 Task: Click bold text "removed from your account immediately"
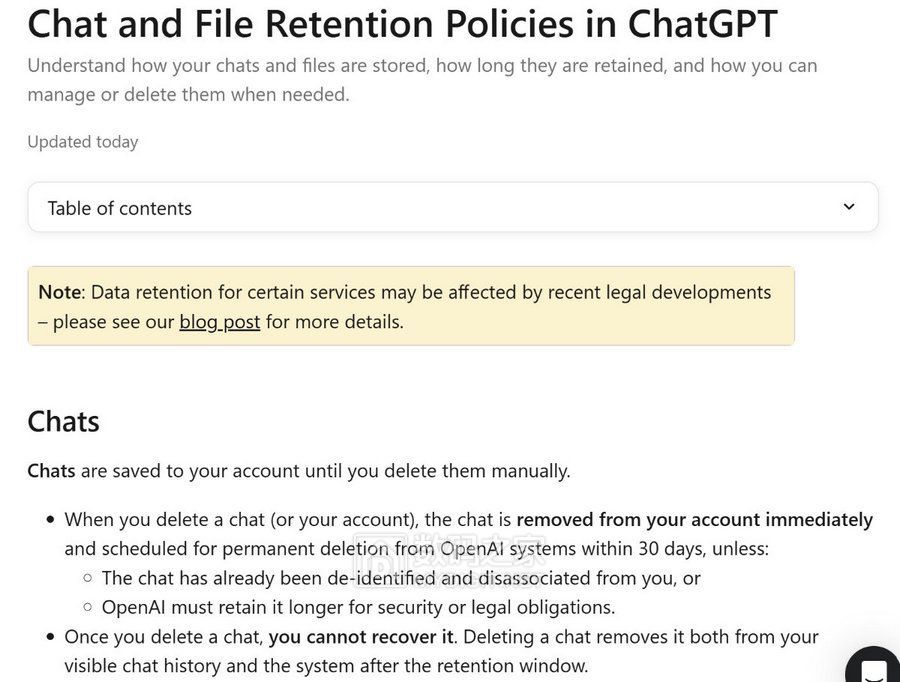694,520
